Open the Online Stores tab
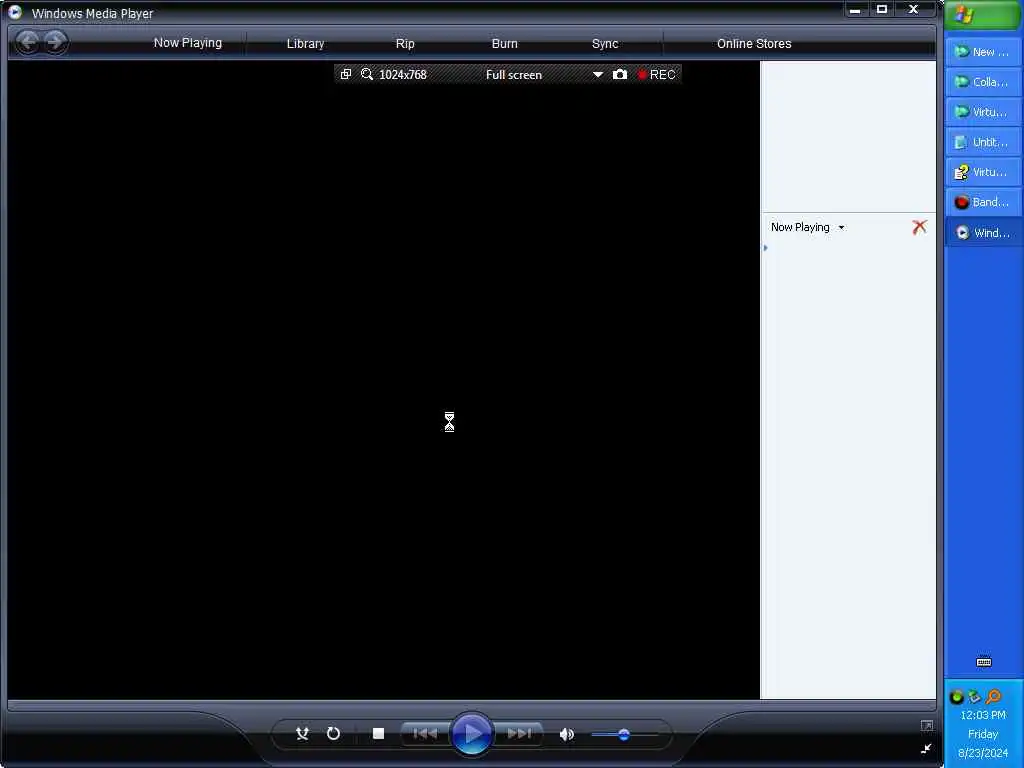 (754, 44)
